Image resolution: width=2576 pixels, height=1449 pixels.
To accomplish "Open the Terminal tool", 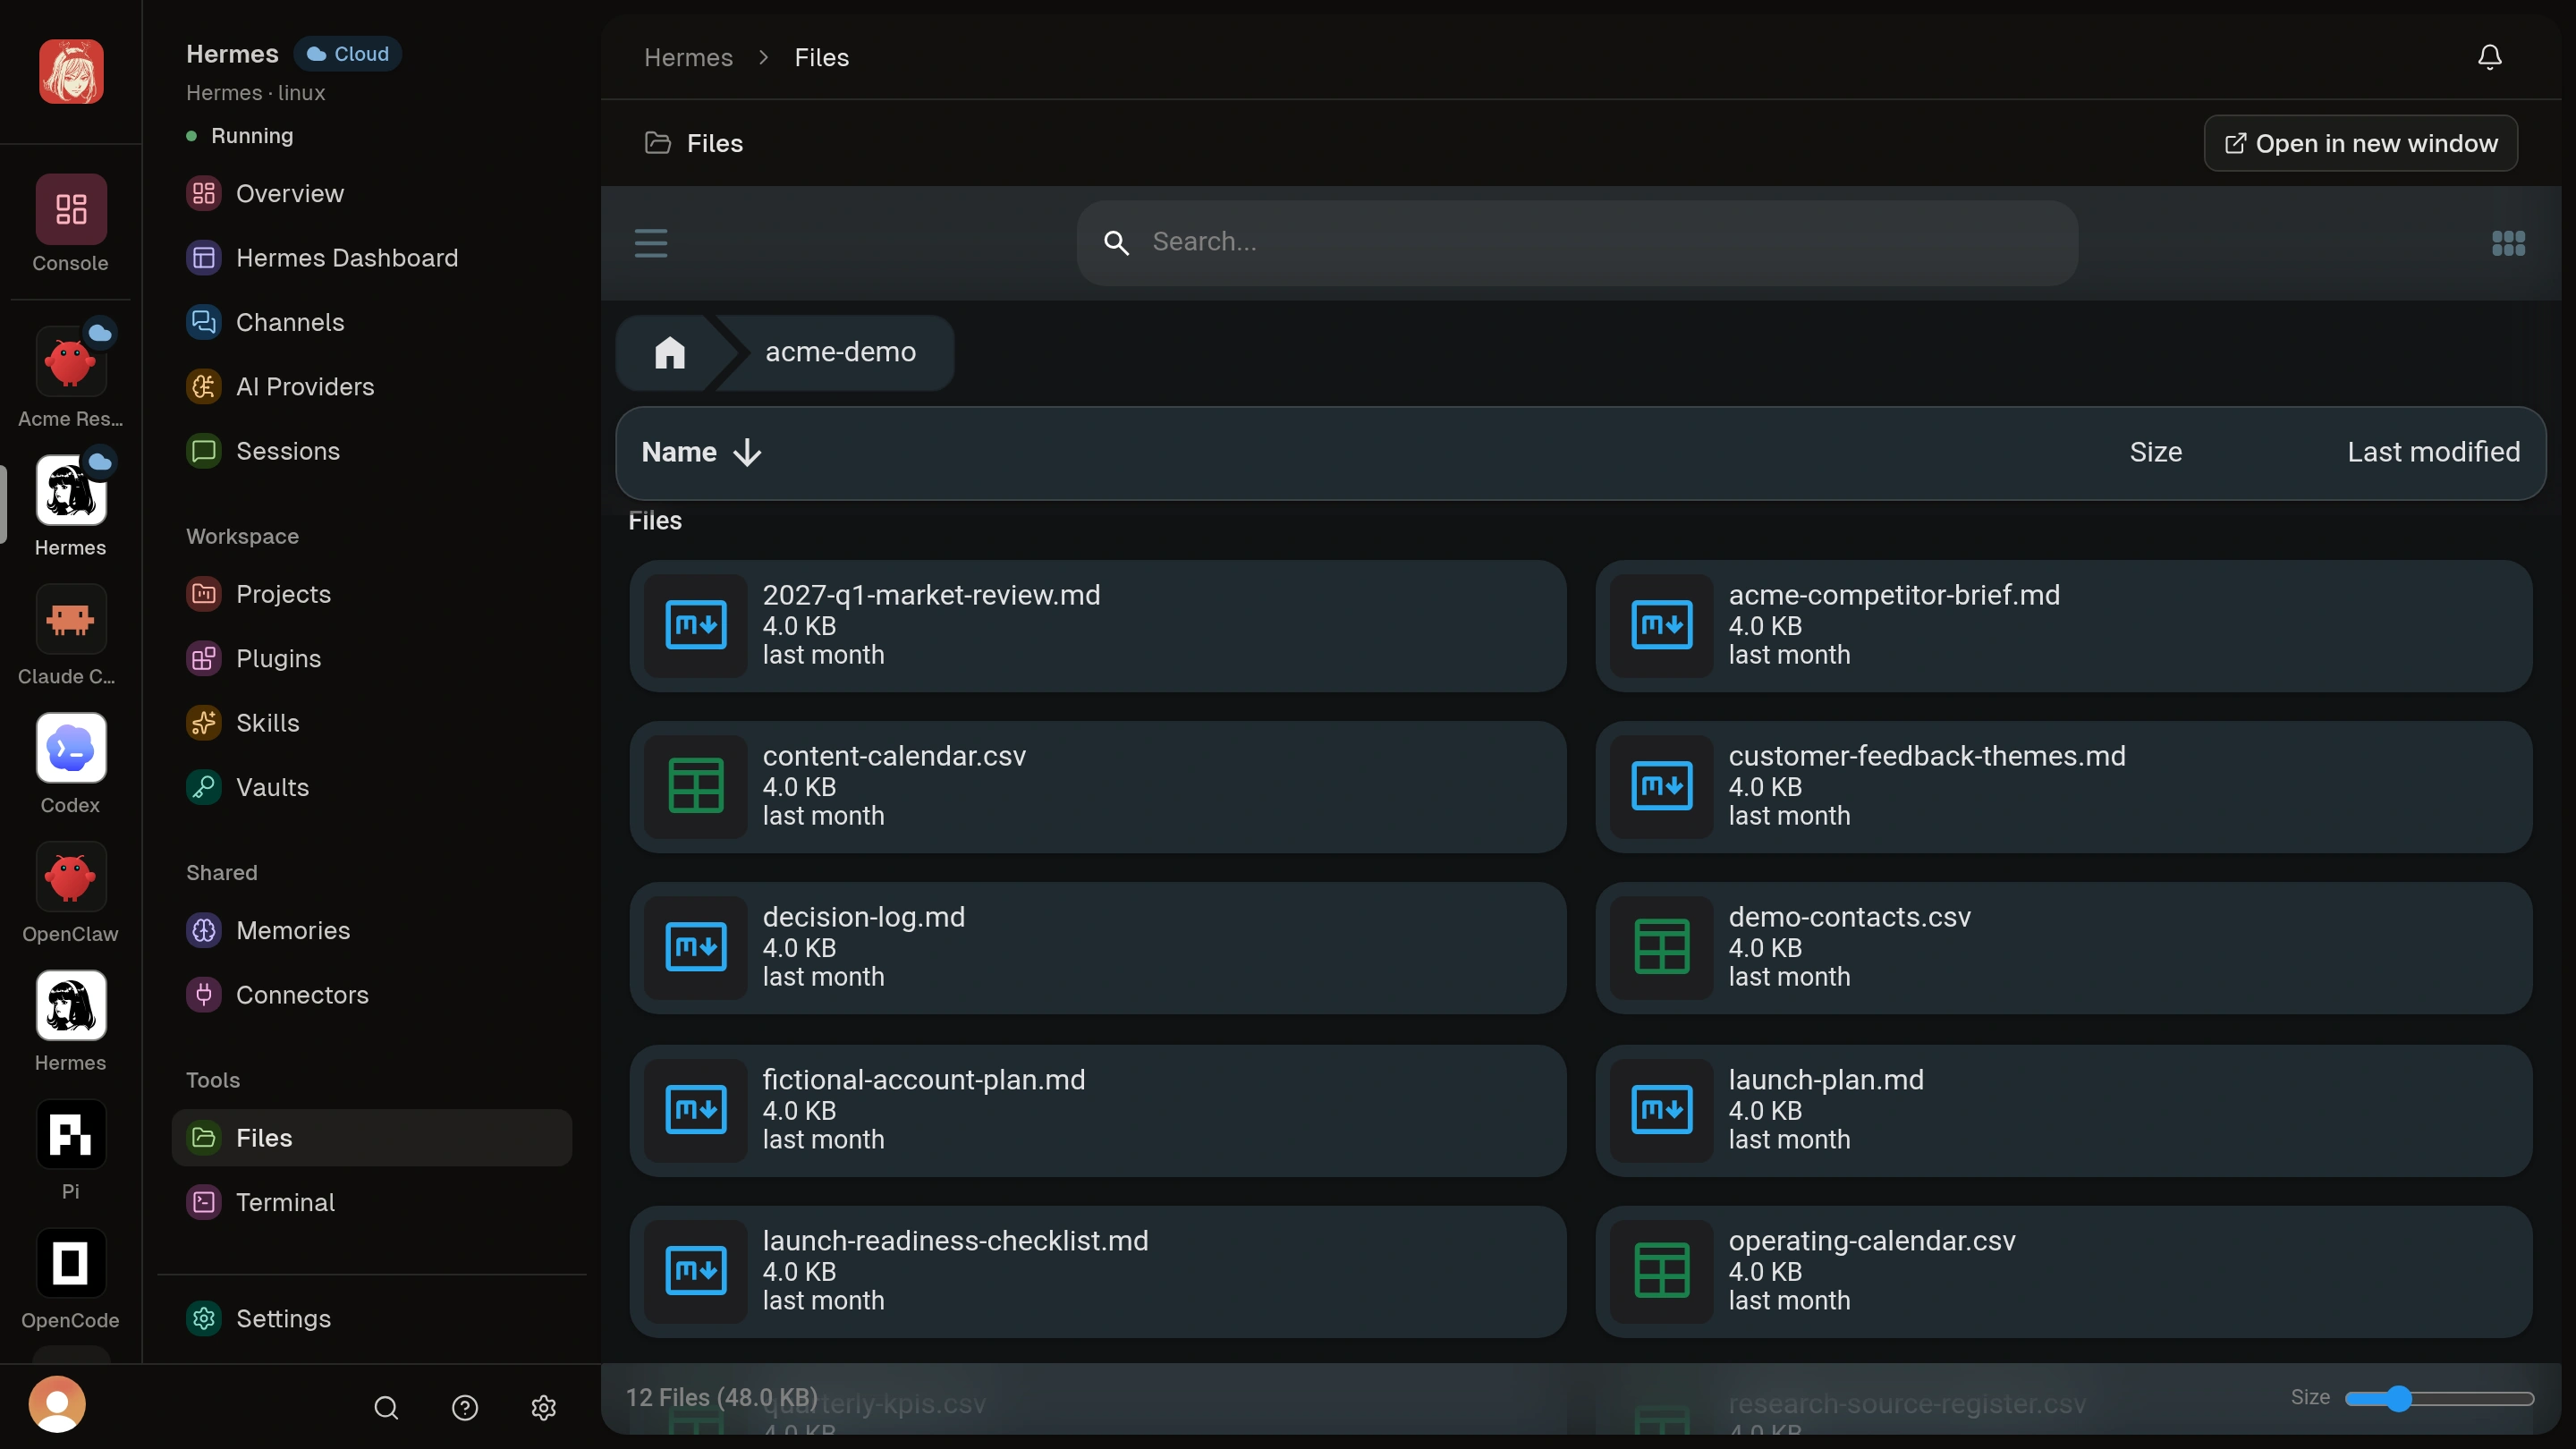I will click(x=371, y=1202).
